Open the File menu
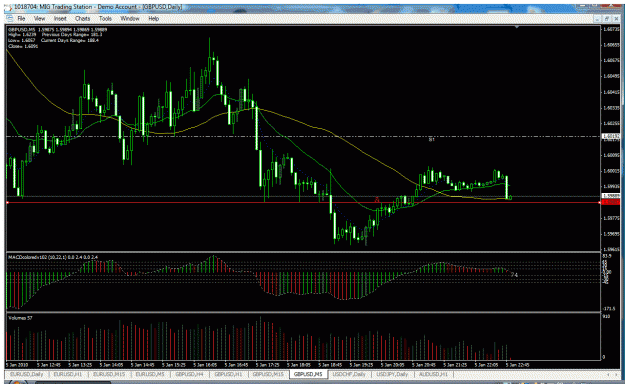 (x=21, y=18)
